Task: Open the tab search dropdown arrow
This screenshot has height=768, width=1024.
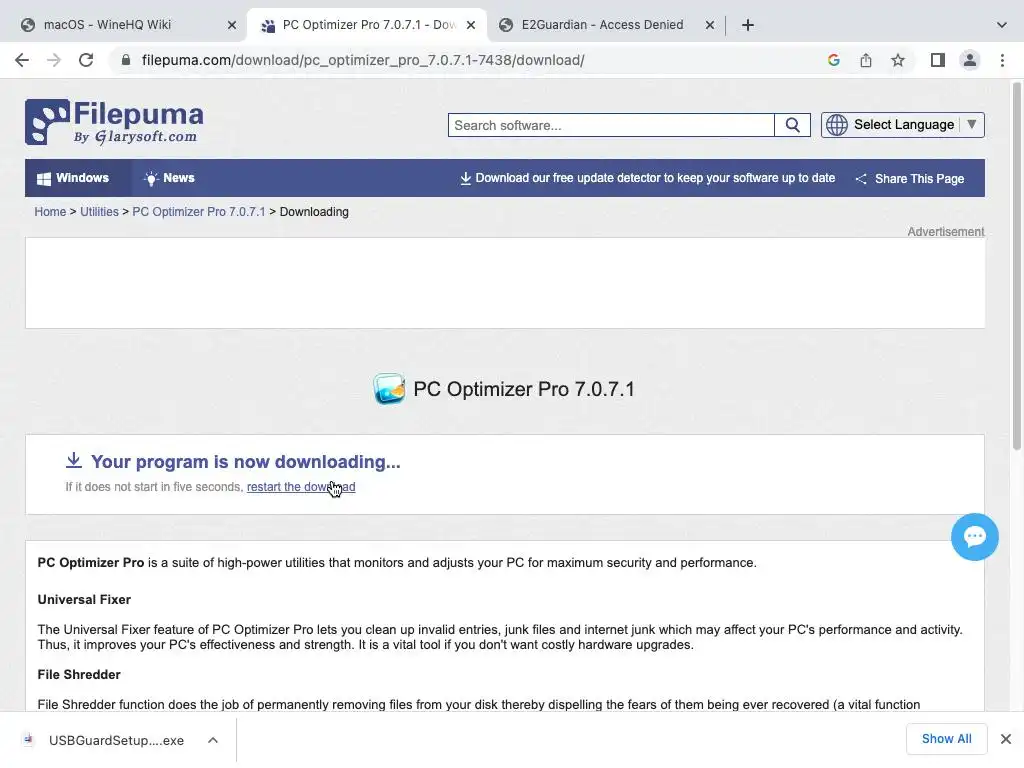Action: pyautogui.click(x=1001, y=25)
